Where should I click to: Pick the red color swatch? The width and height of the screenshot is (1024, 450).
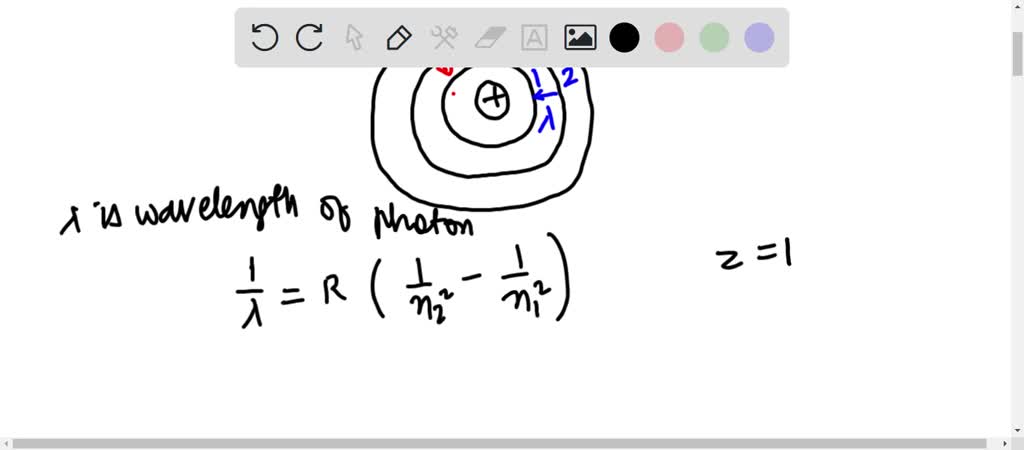[x=669, y=38]
